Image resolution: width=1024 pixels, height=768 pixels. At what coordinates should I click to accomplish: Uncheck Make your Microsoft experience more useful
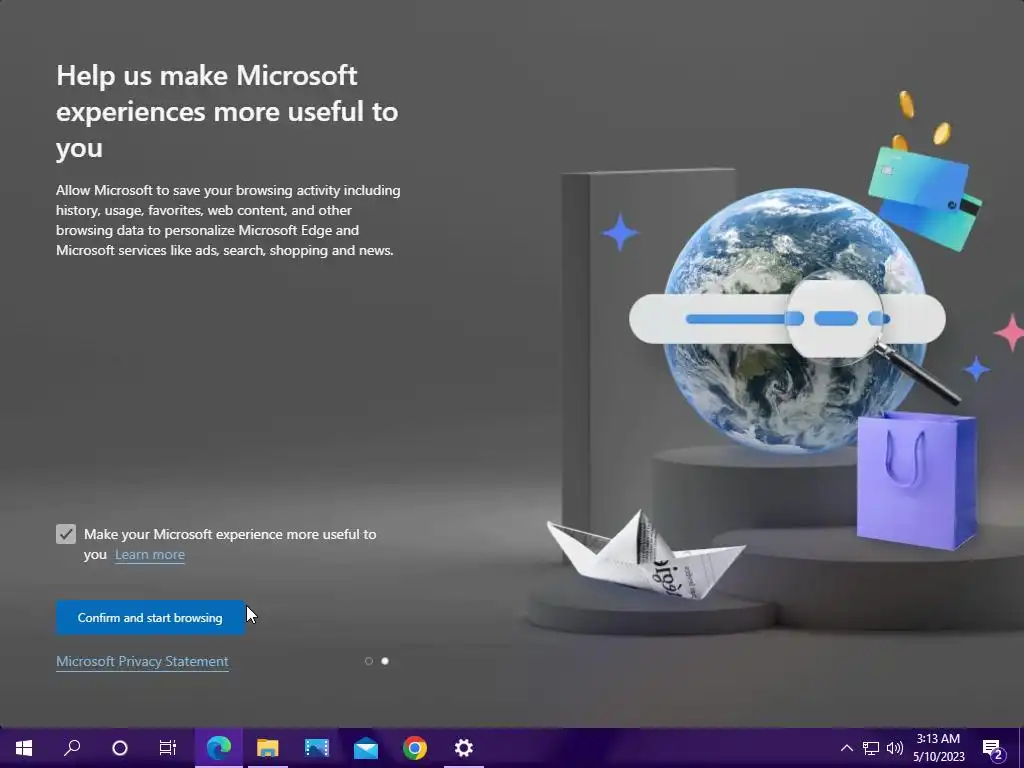coord(66,534)
